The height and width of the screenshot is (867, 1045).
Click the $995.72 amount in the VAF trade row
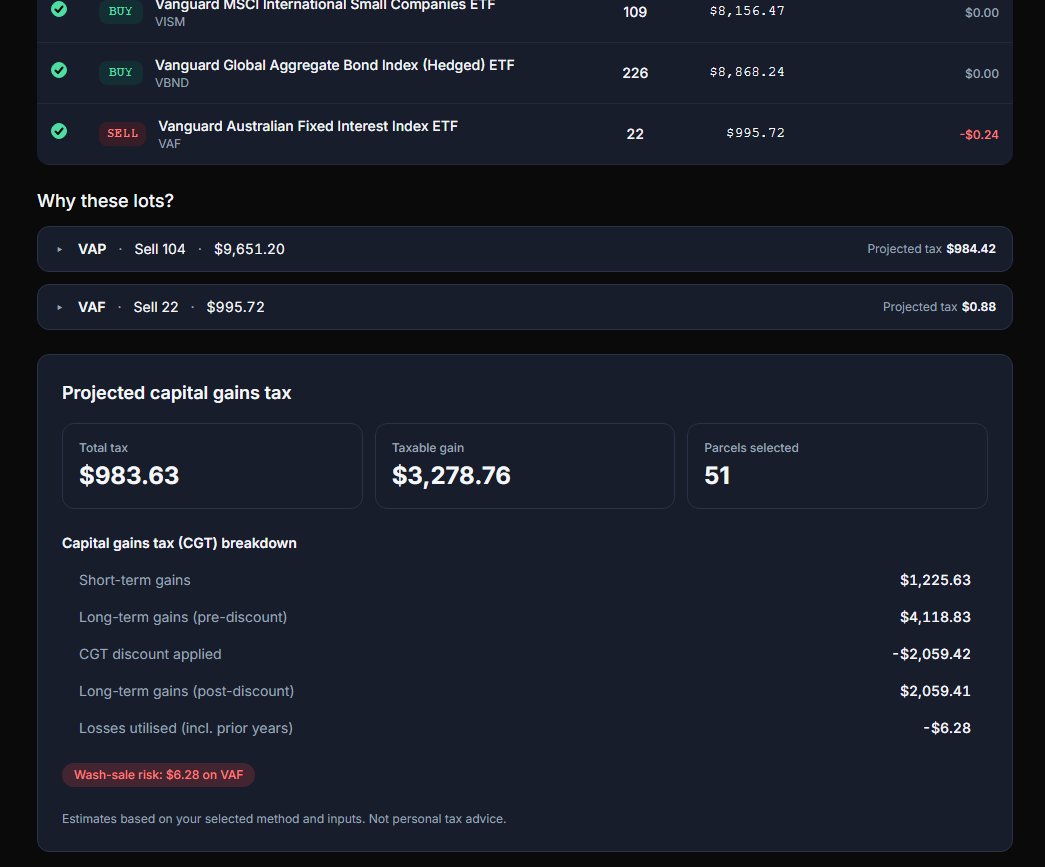coord(755,133)
